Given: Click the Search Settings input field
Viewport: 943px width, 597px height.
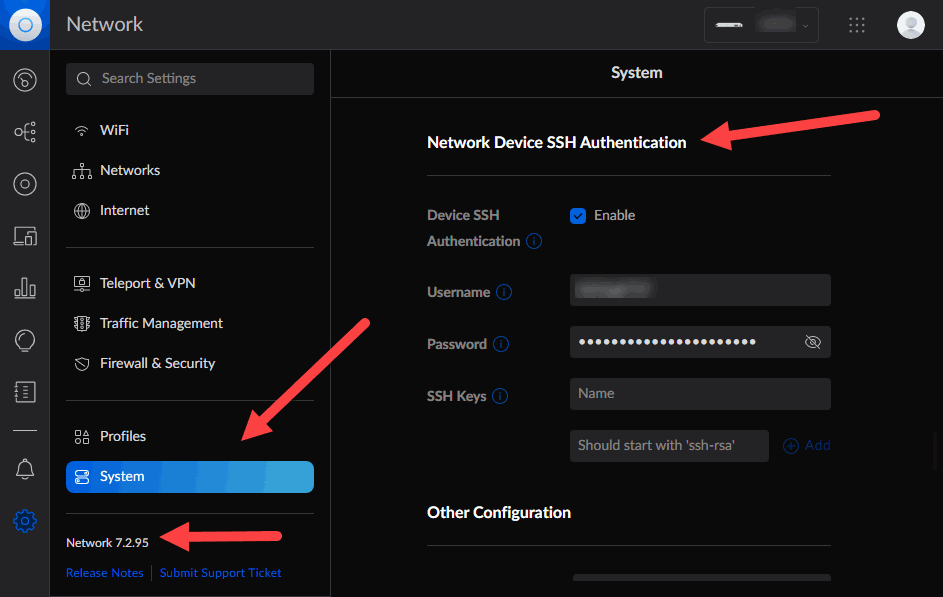Looking at the screenshot, I should point(189,79).
